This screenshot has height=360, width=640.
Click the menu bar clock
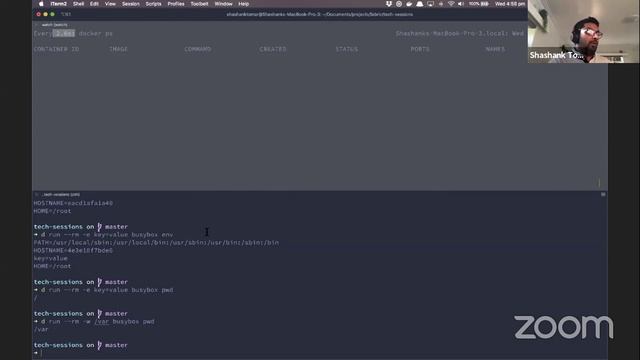[x=510, y=4]
